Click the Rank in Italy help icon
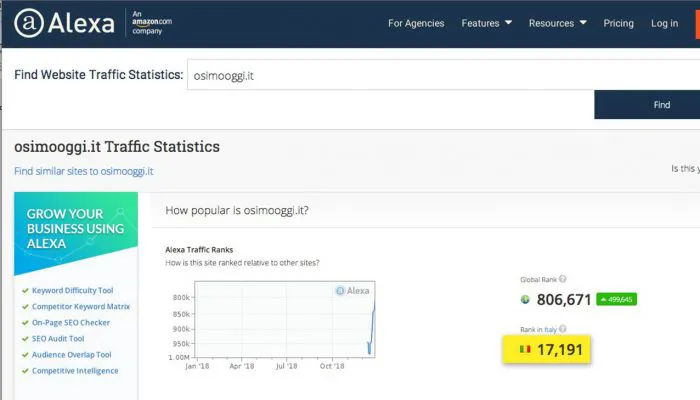The width and height of the screenshot is (700, 400). [x=562, y=329]
